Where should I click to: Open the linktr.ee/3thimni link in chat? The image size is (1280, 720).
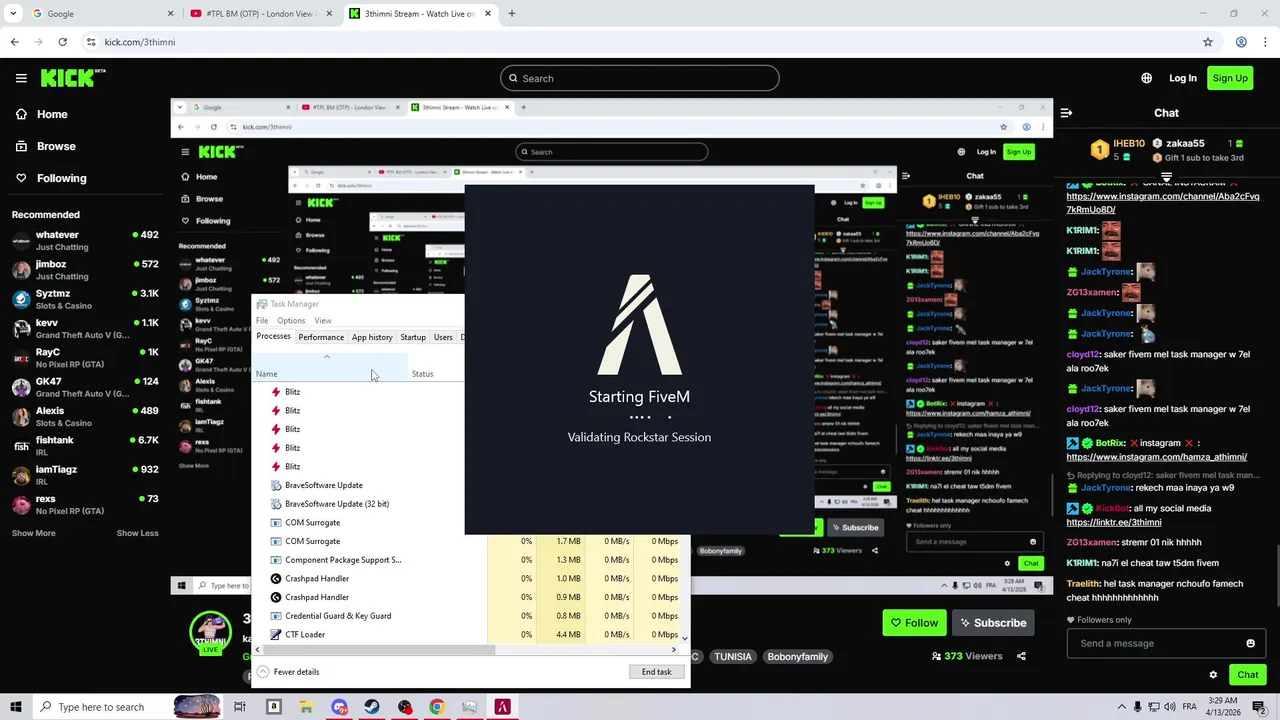(x=1114, y=522)
